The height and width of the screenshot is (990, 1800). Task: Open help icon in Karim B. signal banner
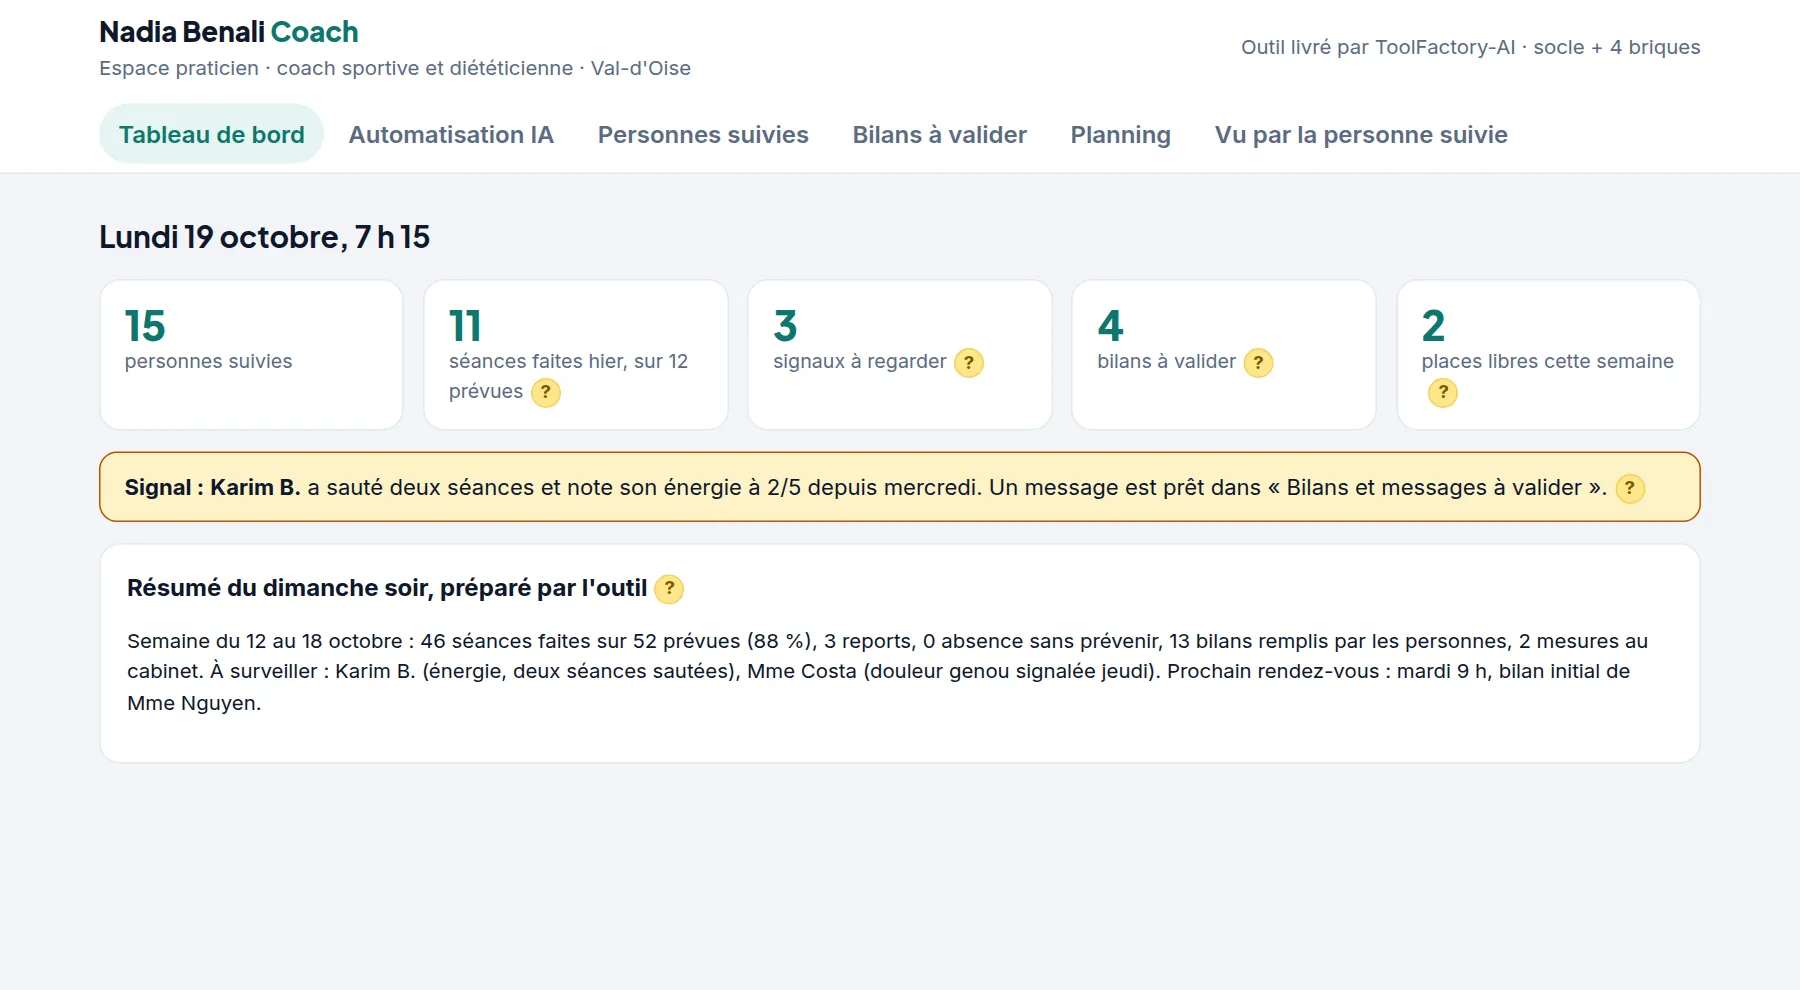pos(1629,488)
